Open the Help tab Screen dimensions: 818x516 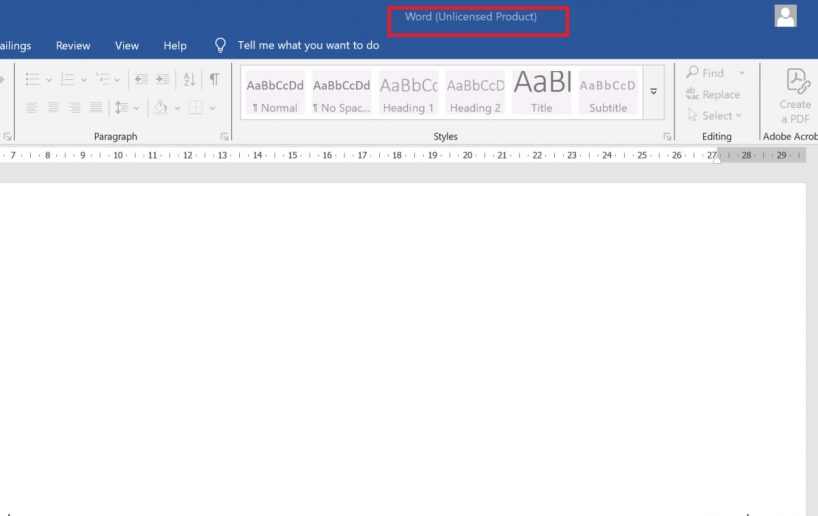pos(175,46)
